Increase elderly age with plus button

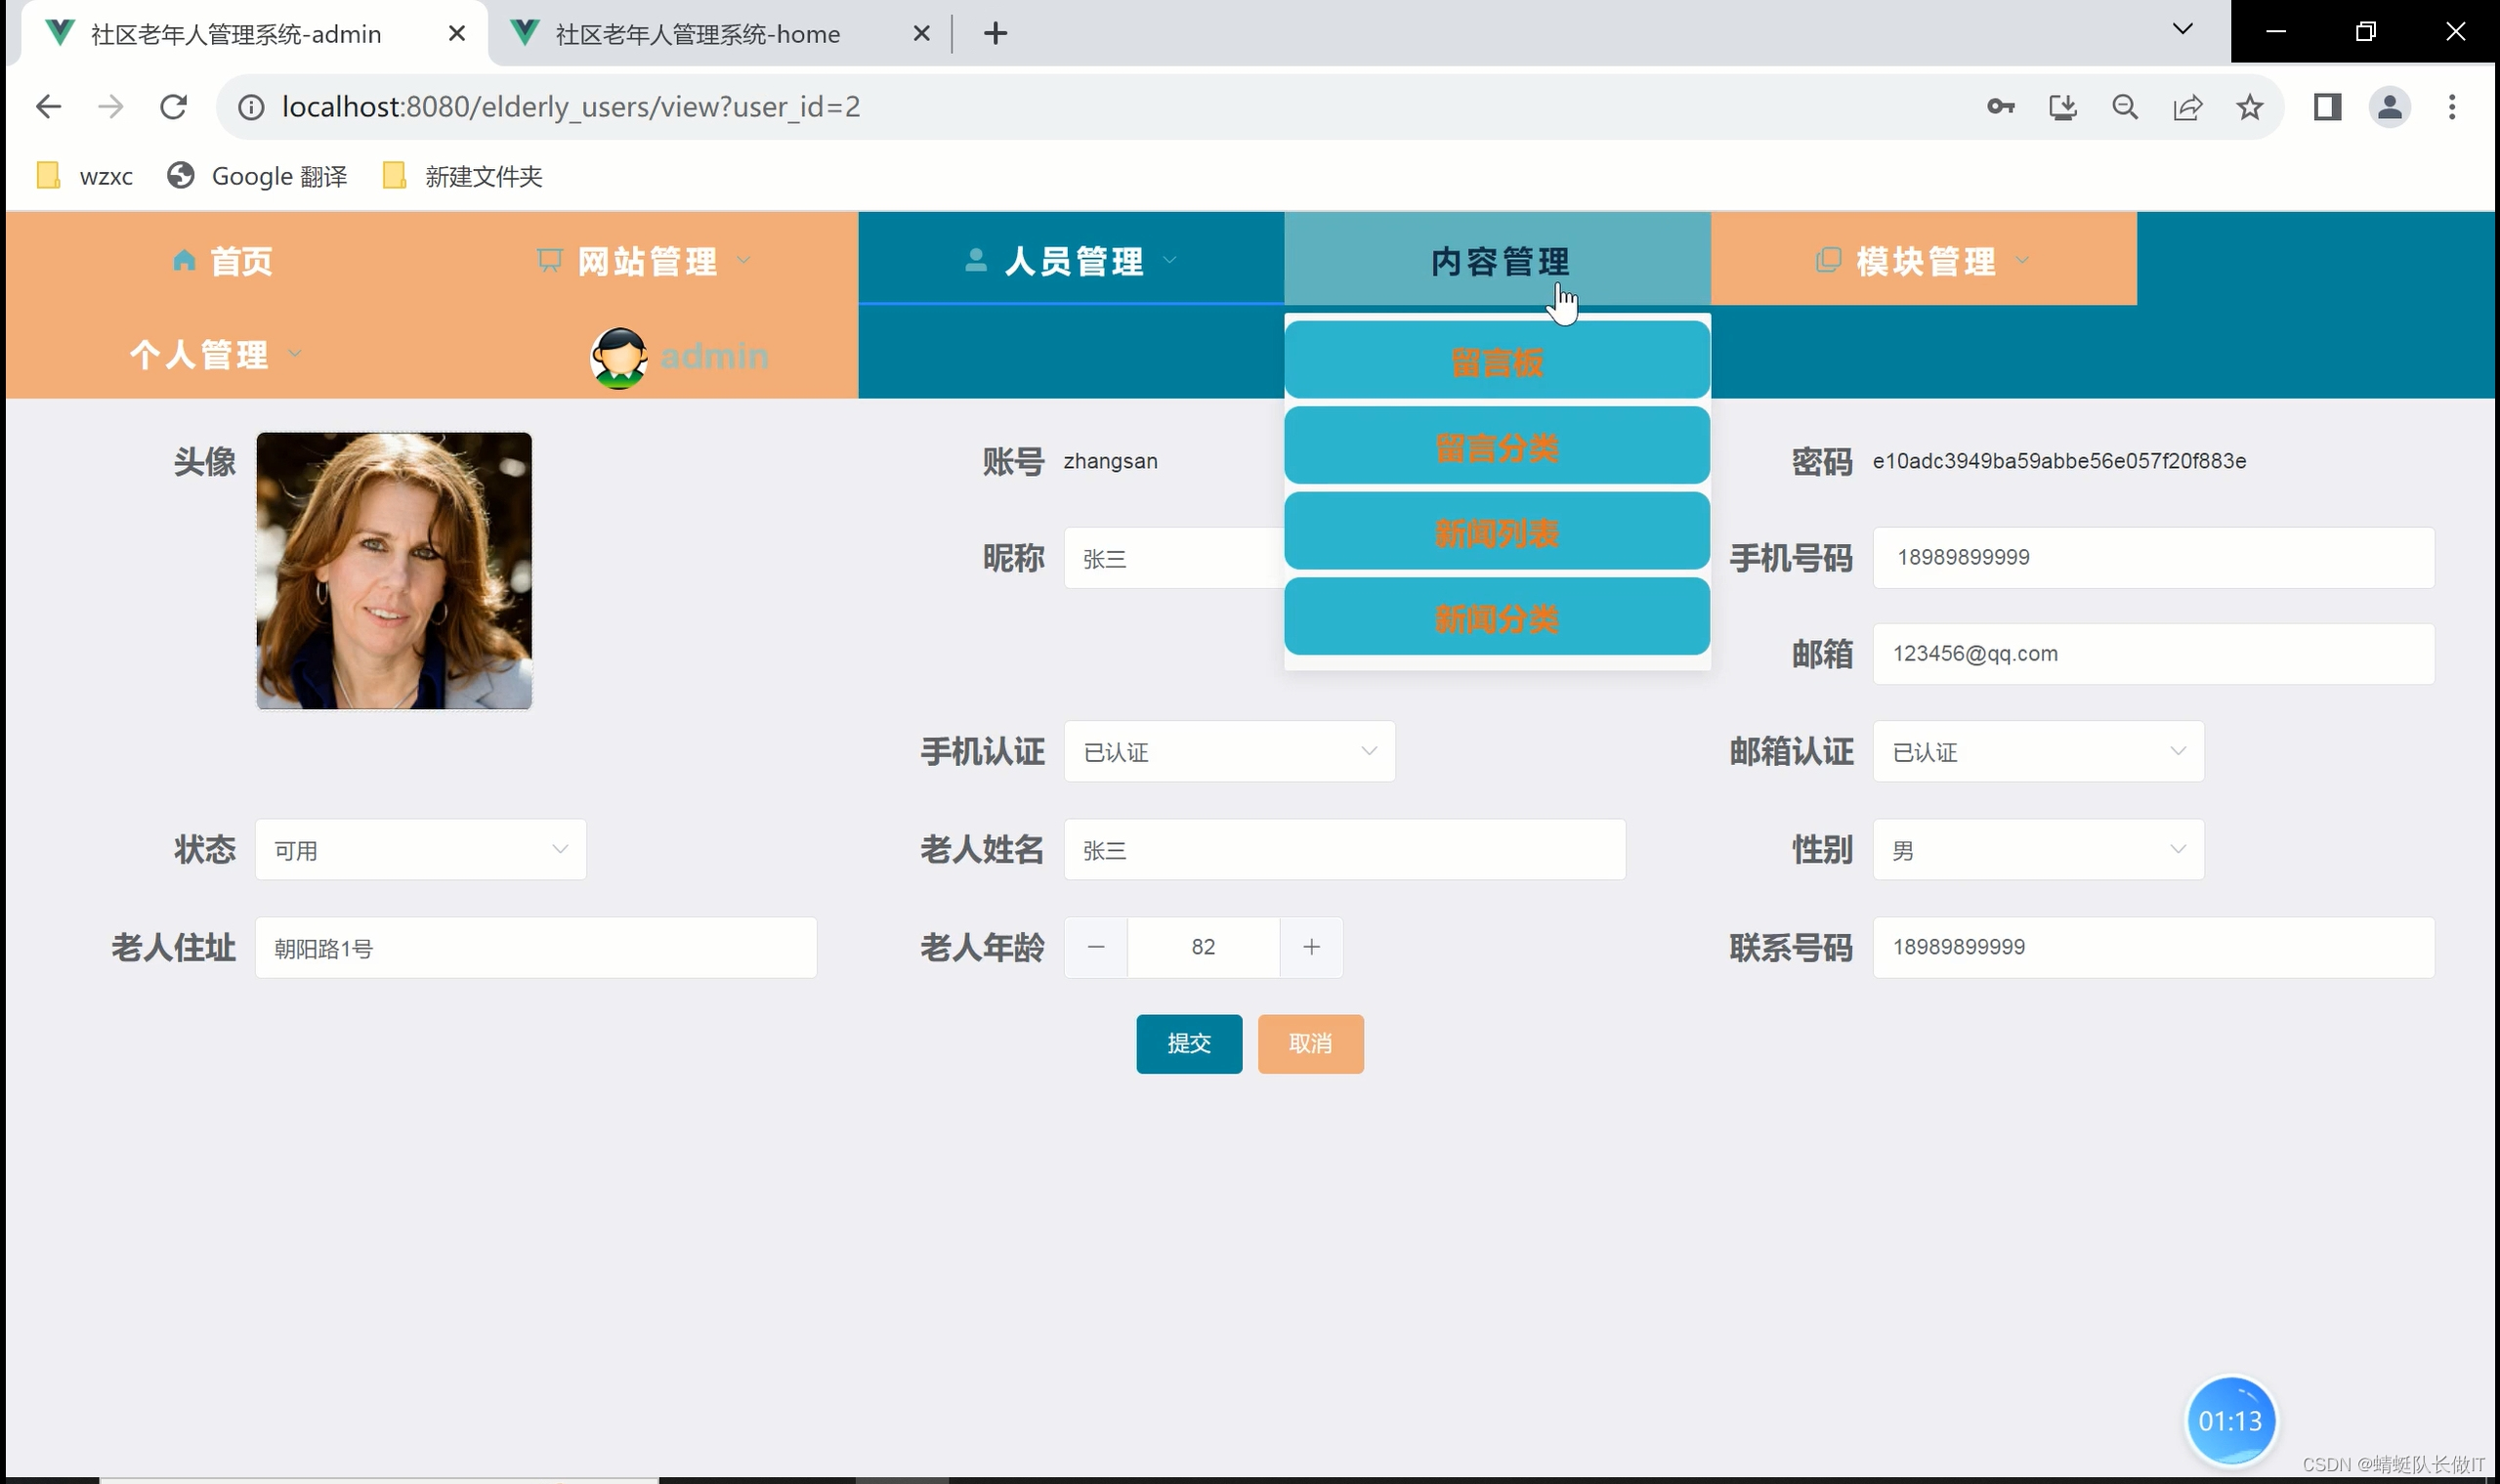click(1311, 947)
